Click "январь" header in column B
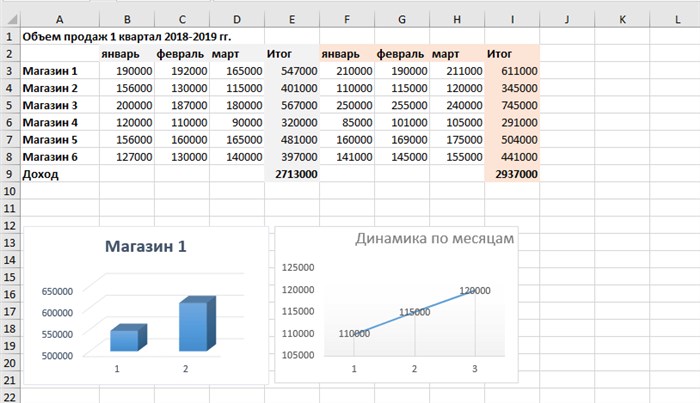Image resolution: width=700 pixels, height=403 pixels. pos(127,54)
